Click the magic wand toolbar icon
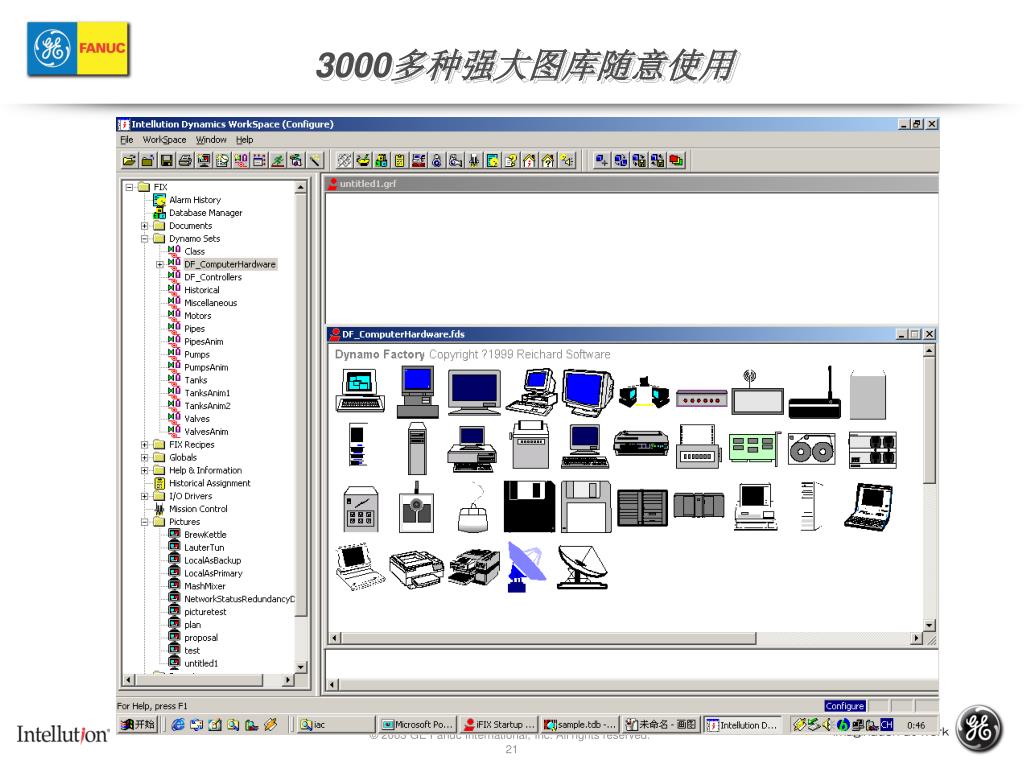1024x768 pixels. click(x=314, y=160)
